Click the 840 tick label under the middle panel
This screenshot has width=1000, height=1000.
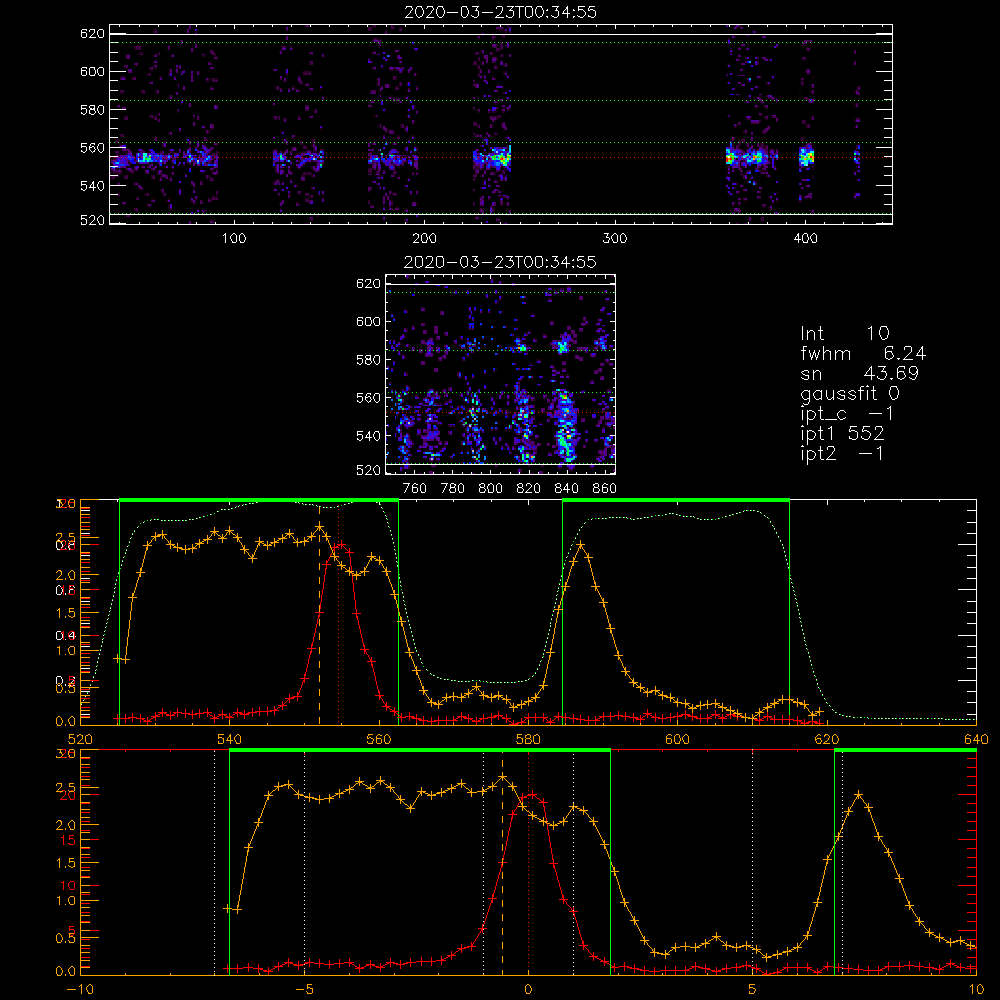(566, 489)
